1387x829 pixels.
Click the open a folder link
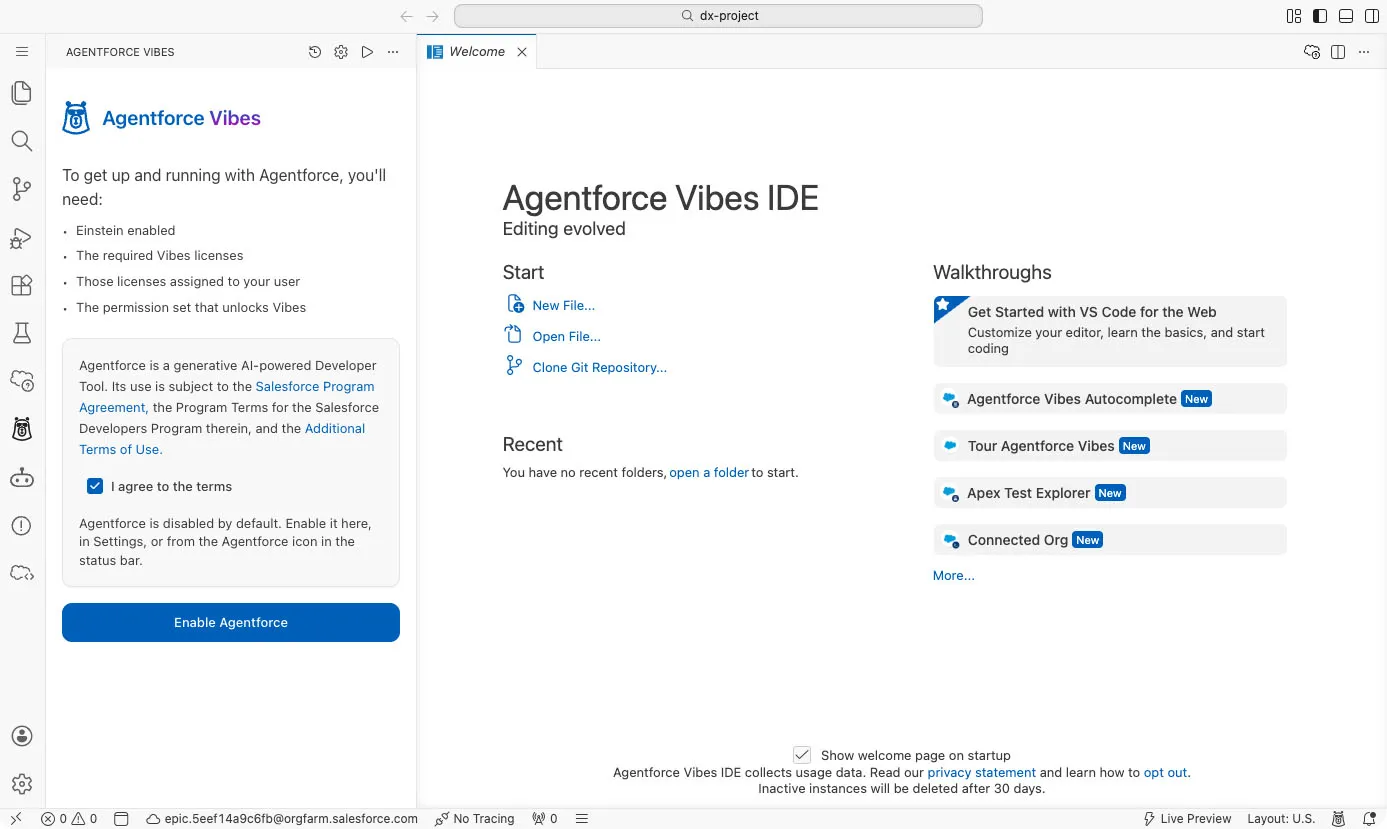tap(709, 472)
